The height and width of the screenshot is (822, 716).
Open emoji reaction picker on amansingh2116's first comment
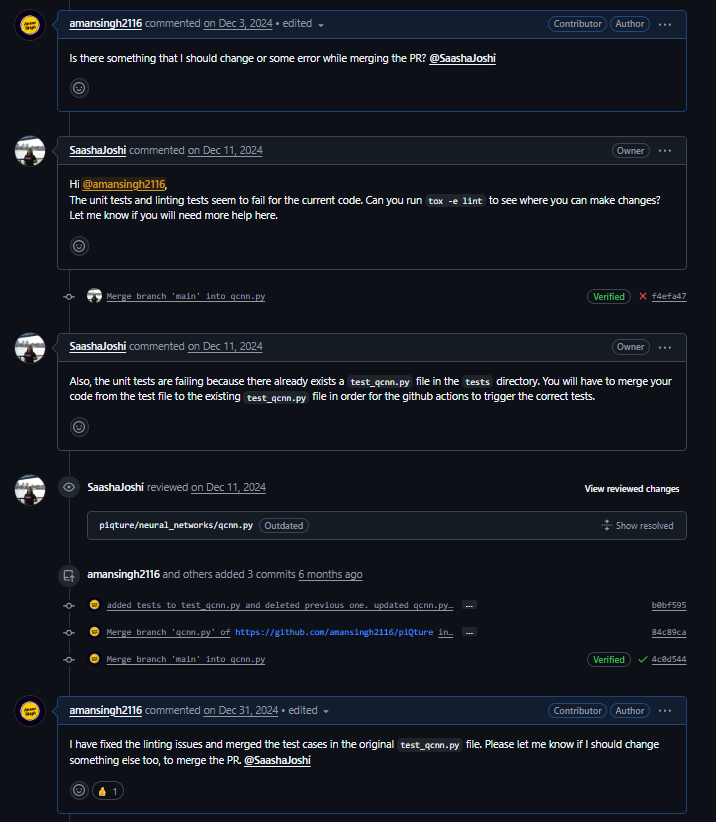coord(79,88)
